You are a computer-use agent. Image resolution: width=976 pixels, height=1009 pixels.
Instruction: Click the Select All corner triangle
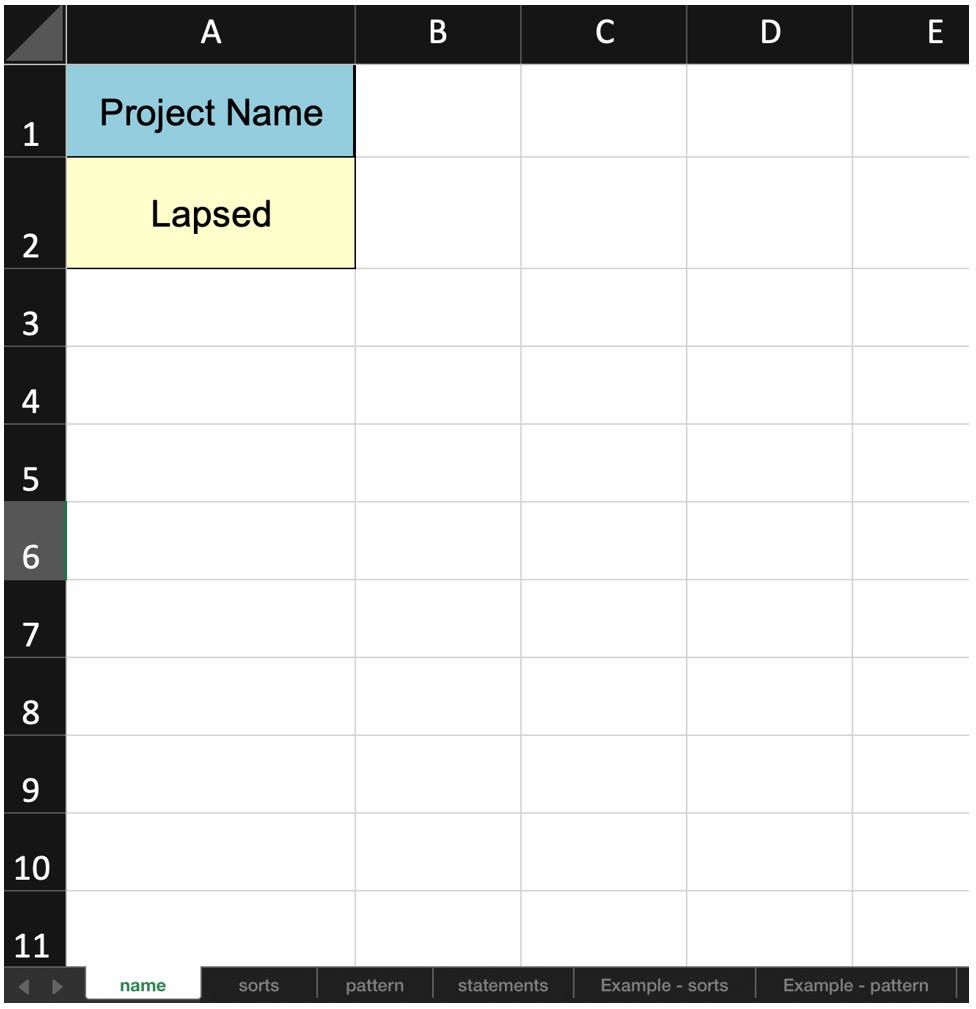pyautogui.click(x=35, y=35)
